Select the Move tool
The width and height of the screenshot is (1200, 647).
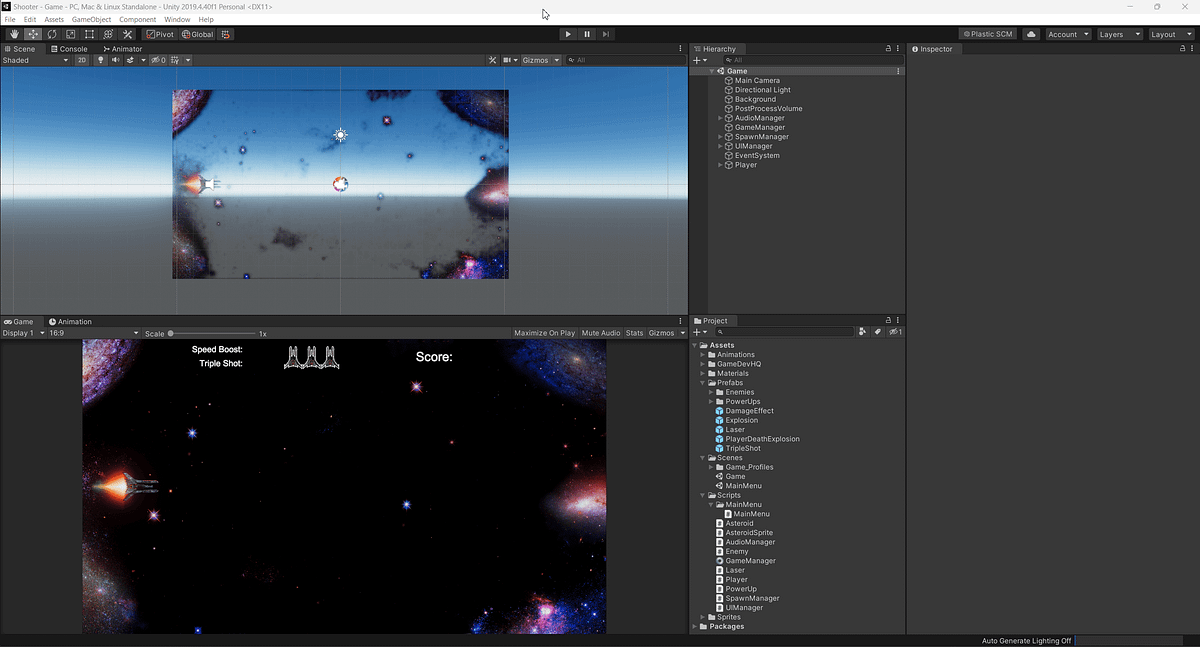(x=31, y=33)
